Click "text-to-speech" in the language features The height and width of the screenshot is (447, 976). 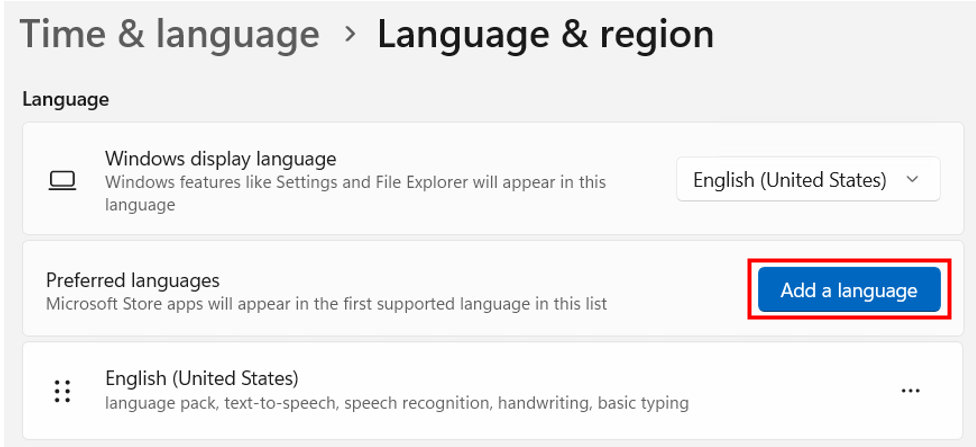click(x=276, y=403)
